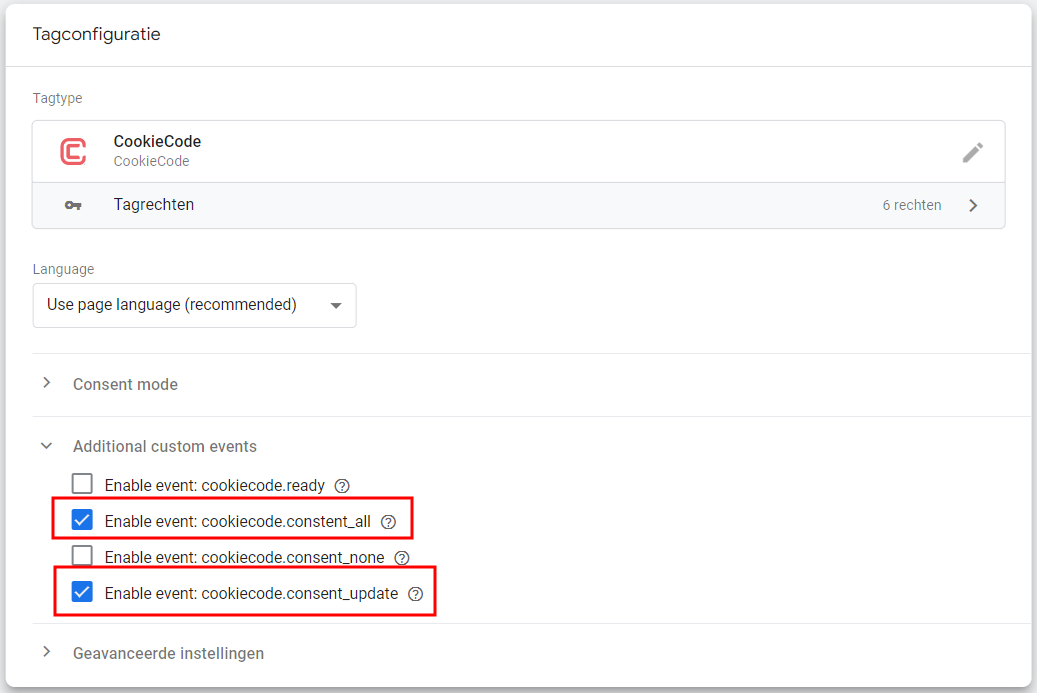Enable the cookiecode.ready event checkbox
Screen dimensions: 1037x693
point(82,483)
